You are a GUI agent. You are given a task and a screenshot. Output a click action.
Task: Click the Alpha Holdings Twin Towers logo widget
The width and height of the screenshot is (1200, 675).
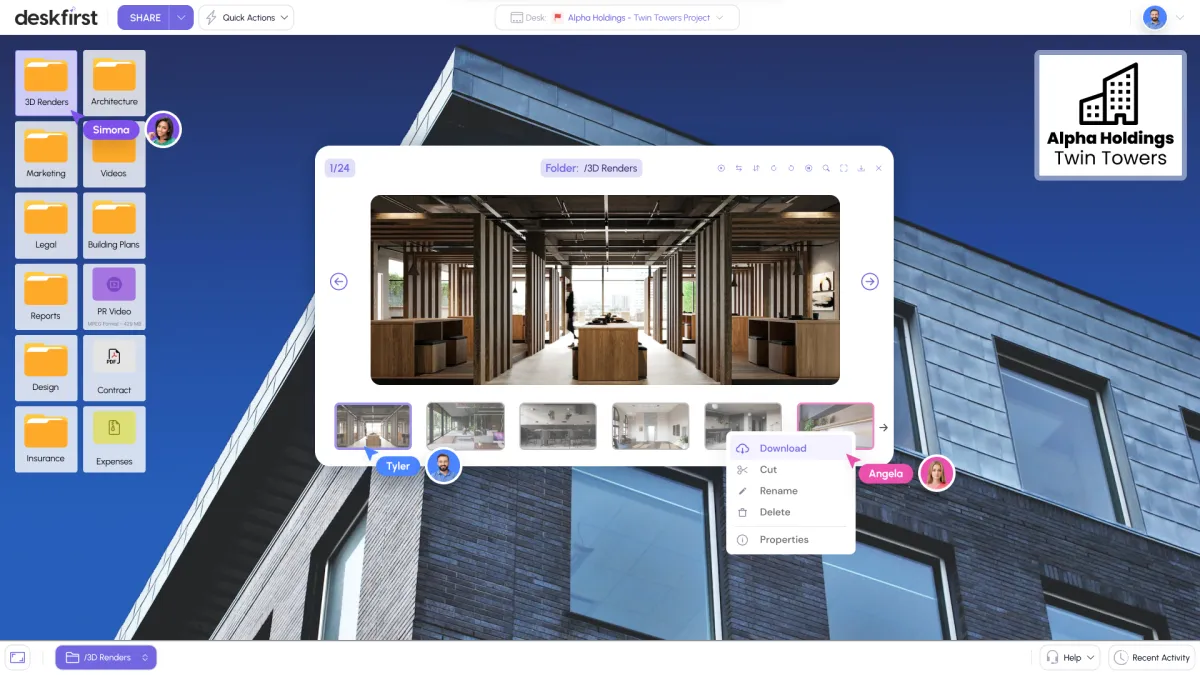click(1109, 115)
